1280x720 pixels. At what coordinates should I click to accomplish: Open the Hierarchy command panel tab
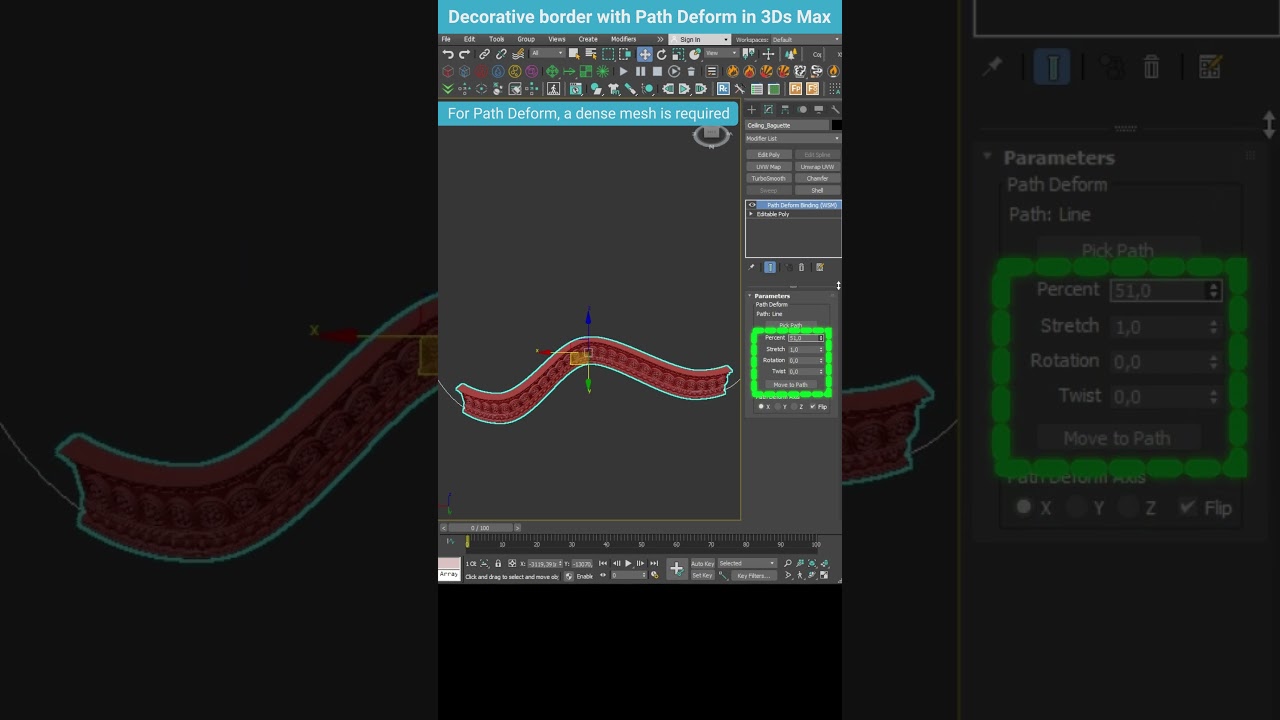click(x=785, y=110)
